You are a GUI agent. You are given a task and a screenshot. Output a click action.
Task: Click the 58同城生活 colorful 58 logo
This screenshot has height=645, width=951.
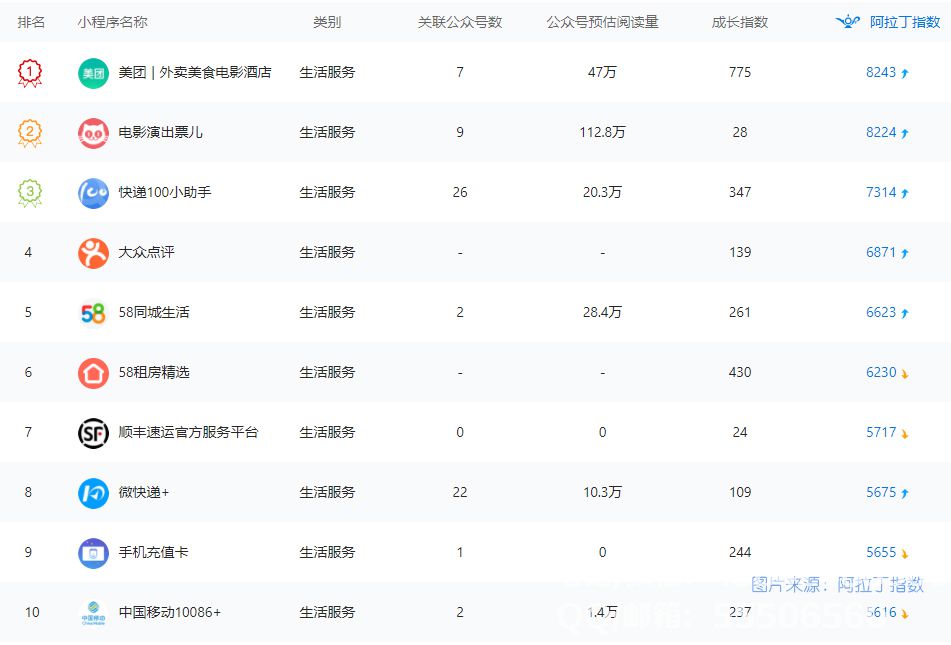[x=93, y=313]
